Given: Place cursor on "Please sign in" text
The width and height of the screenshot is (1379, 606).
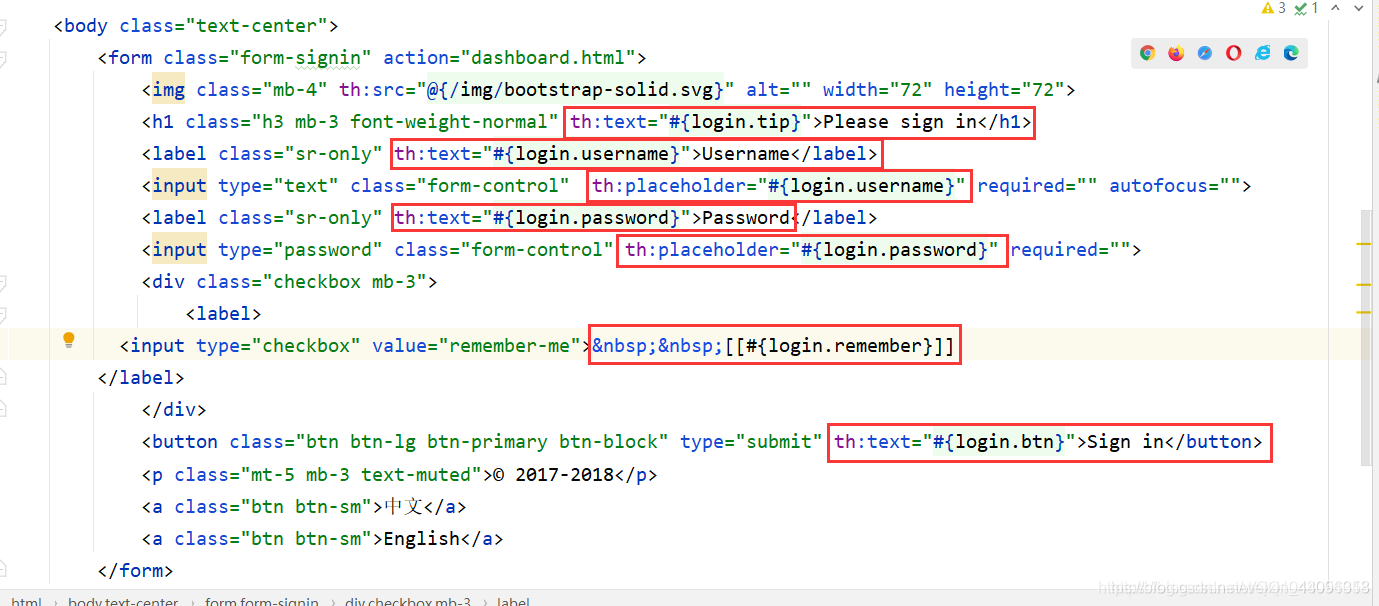Looking at the screenshot, I should pos(900,122).
